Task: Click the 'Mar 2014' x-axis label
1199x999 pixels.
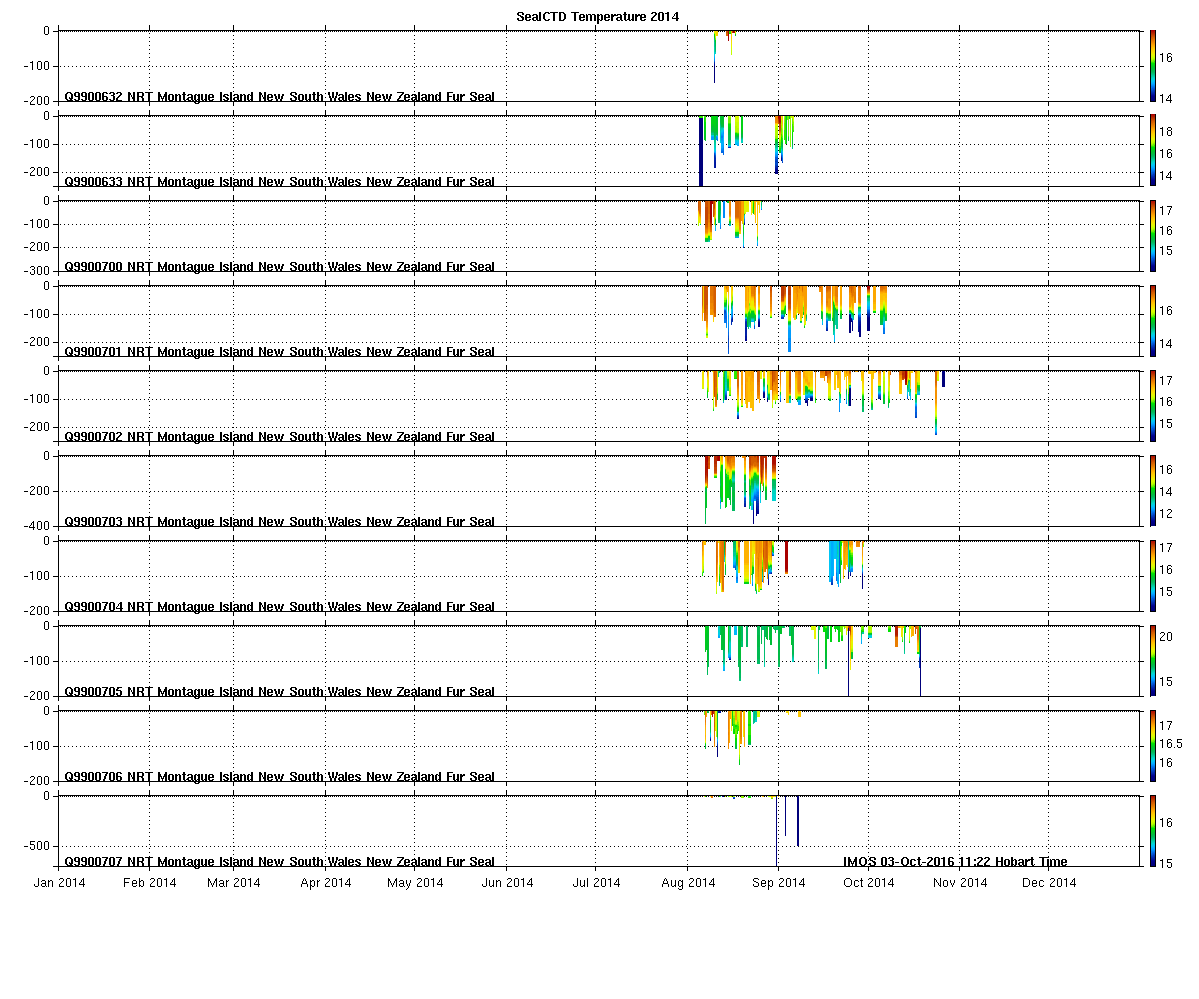Action: coord(234,882)
